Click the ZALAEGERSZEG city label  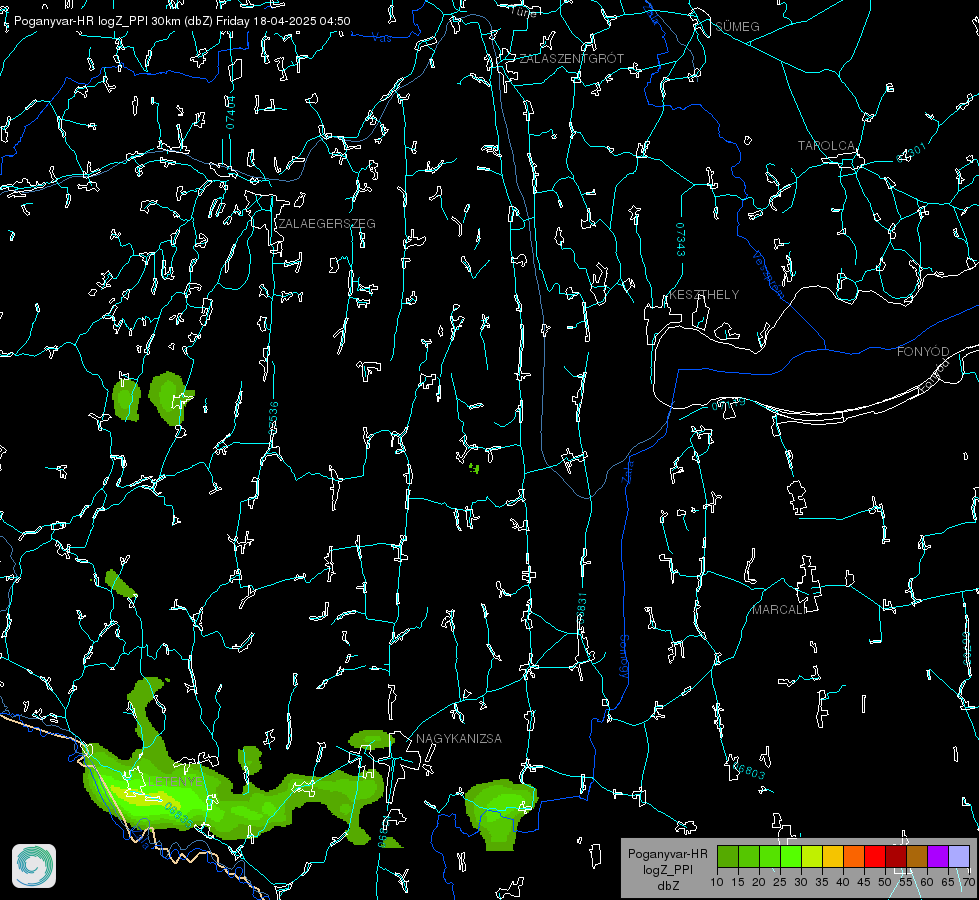coord(327,223)
